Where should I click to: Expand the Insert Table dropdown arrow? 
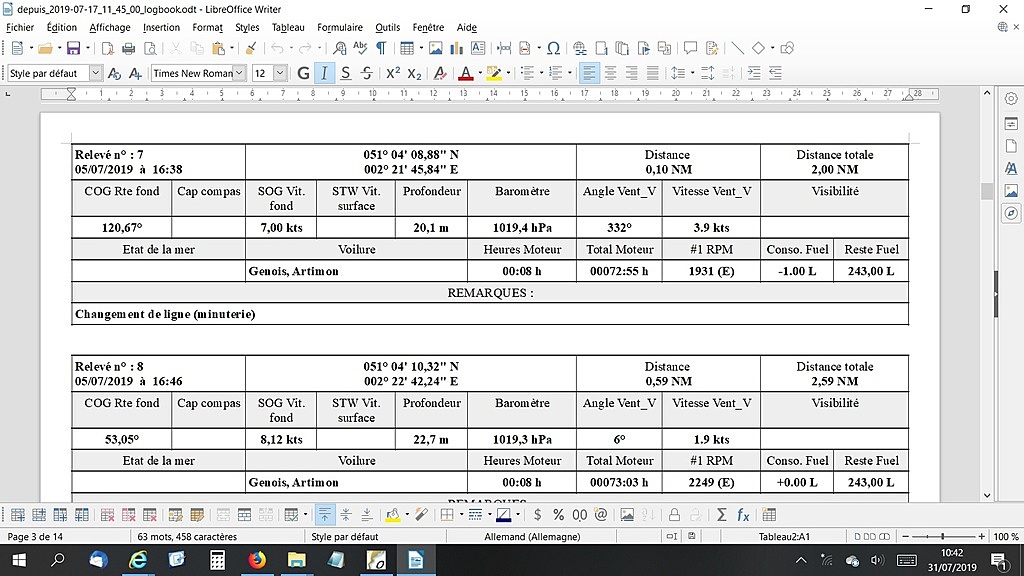[421, 48]
